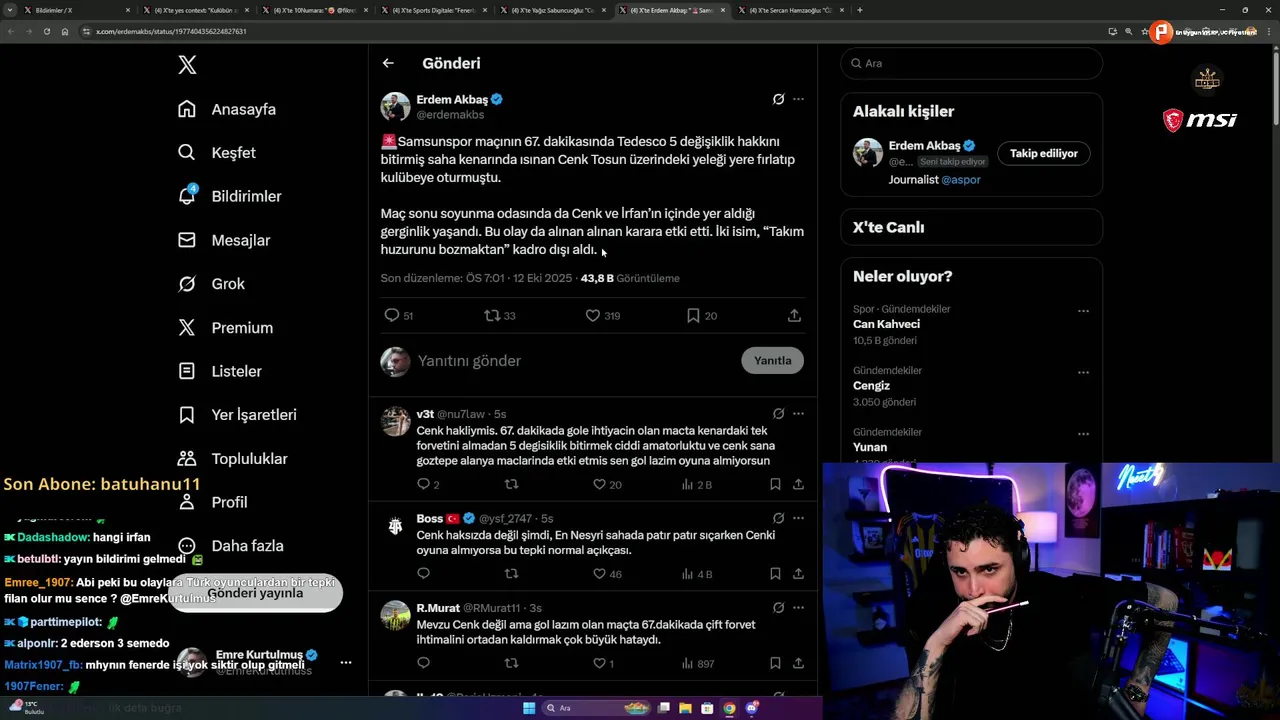Reload the page in the browser

[x=46, y=31]
